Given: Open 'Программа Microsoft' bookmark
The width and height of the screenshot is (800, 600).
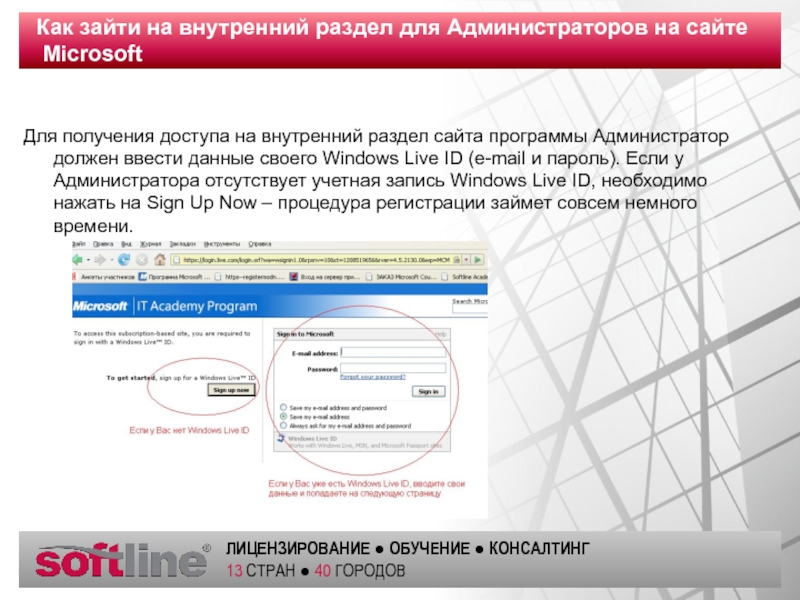Looking at the screenshot, I should coord(174,277).
